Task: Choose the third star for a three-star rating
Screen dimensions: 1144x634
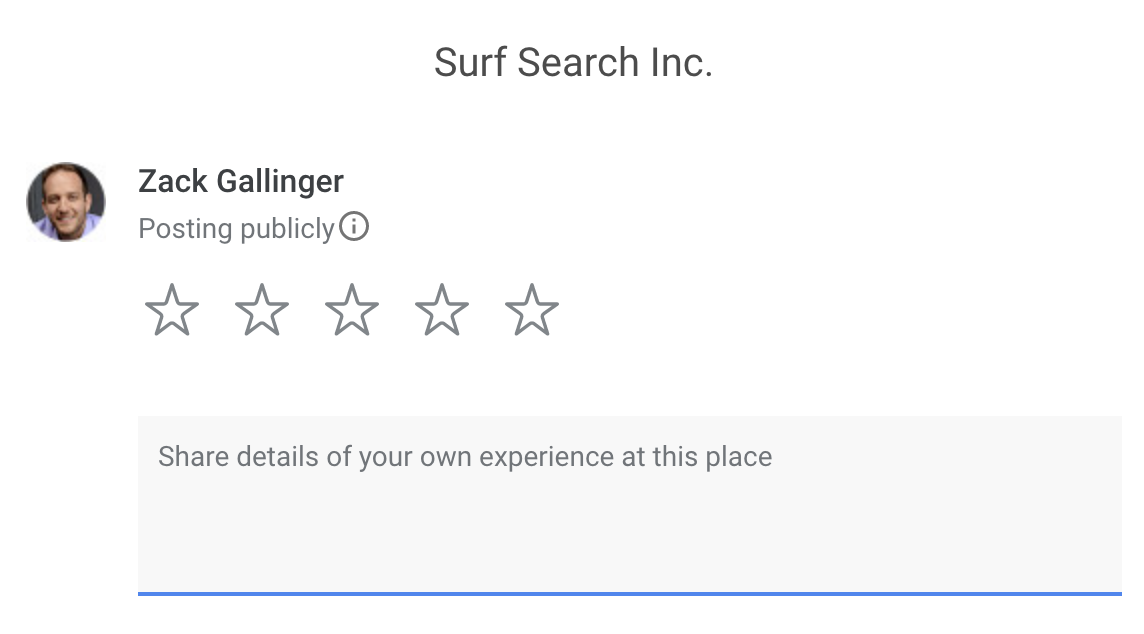Action: point(352,310)
